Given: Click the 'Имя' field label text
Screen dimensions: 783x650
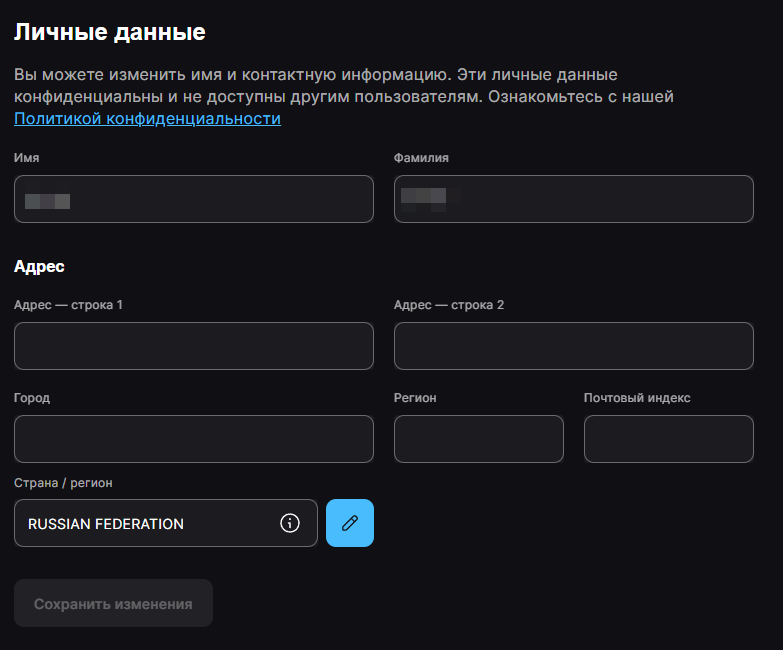Looking at the screenshot, I should click(x=27, y=158).
